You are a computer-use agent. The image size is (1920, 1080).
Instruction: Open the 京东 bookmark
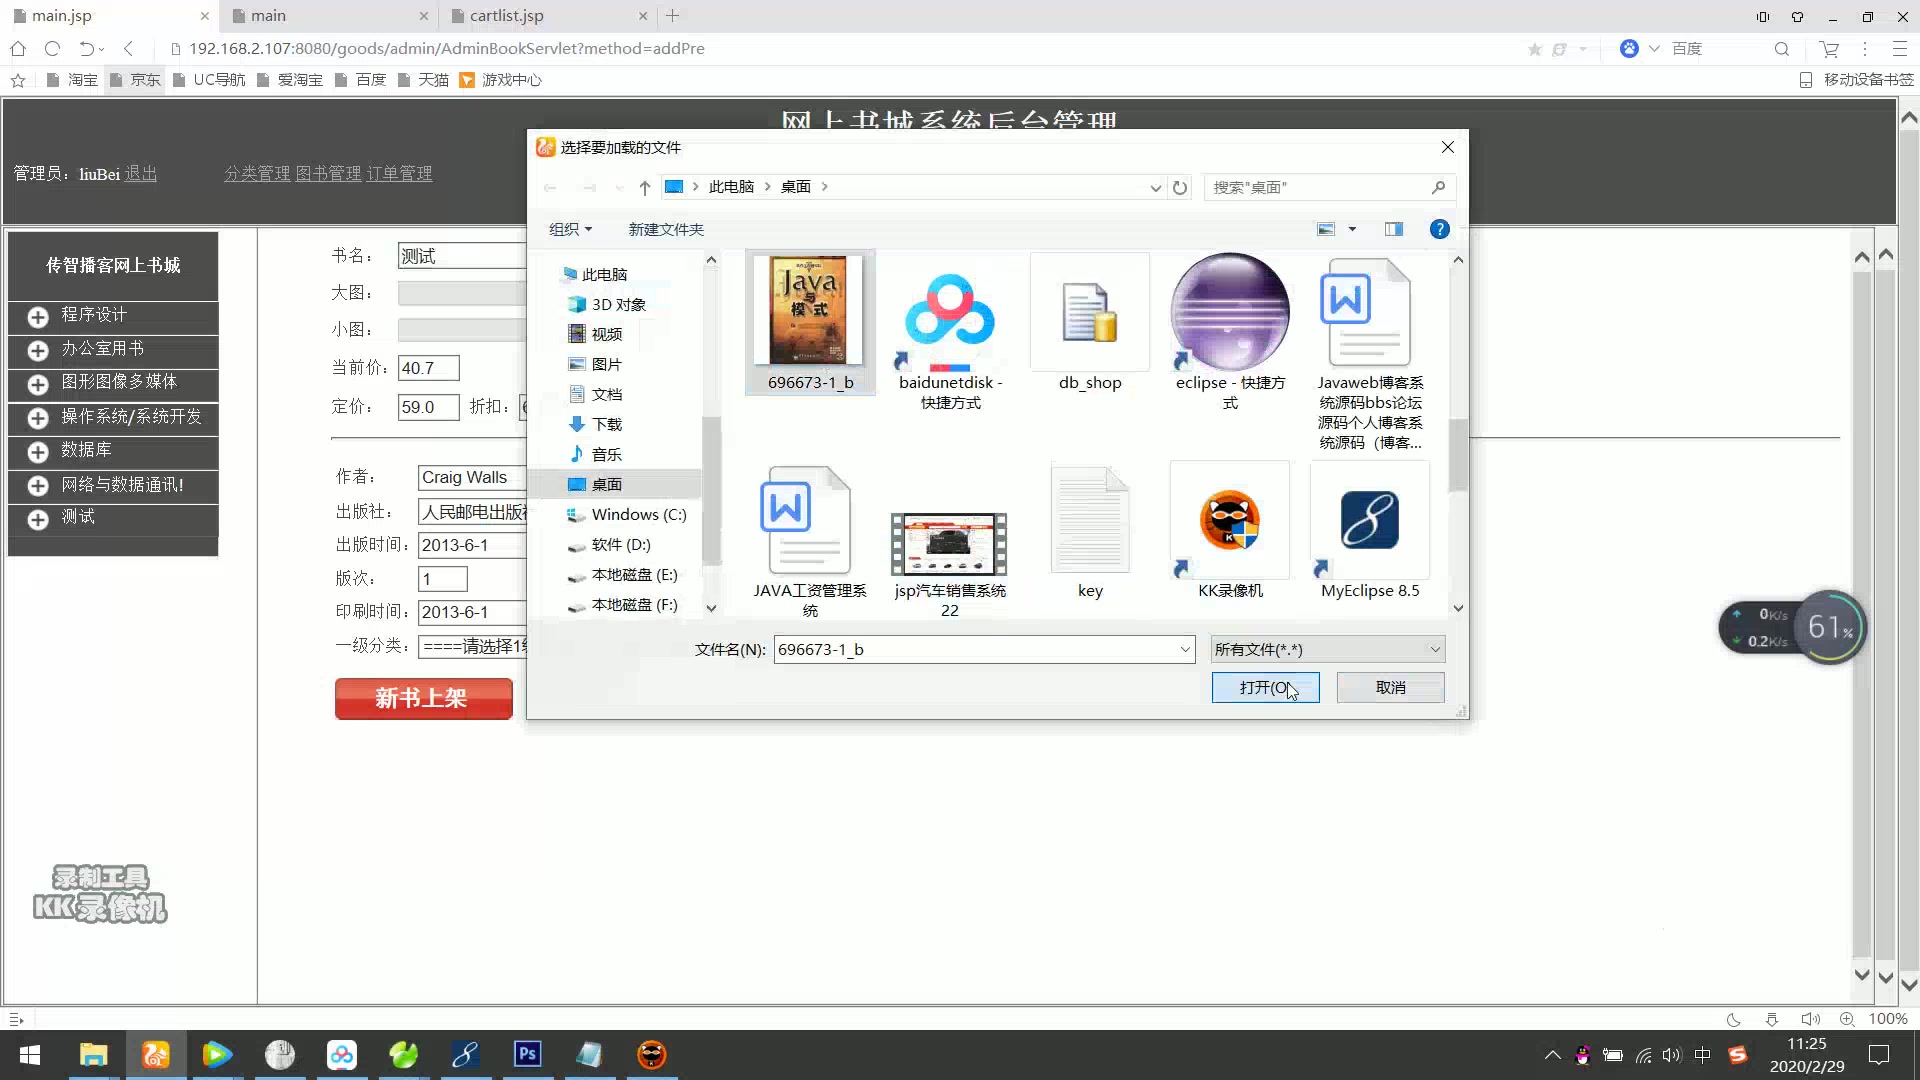click(135, 80)
